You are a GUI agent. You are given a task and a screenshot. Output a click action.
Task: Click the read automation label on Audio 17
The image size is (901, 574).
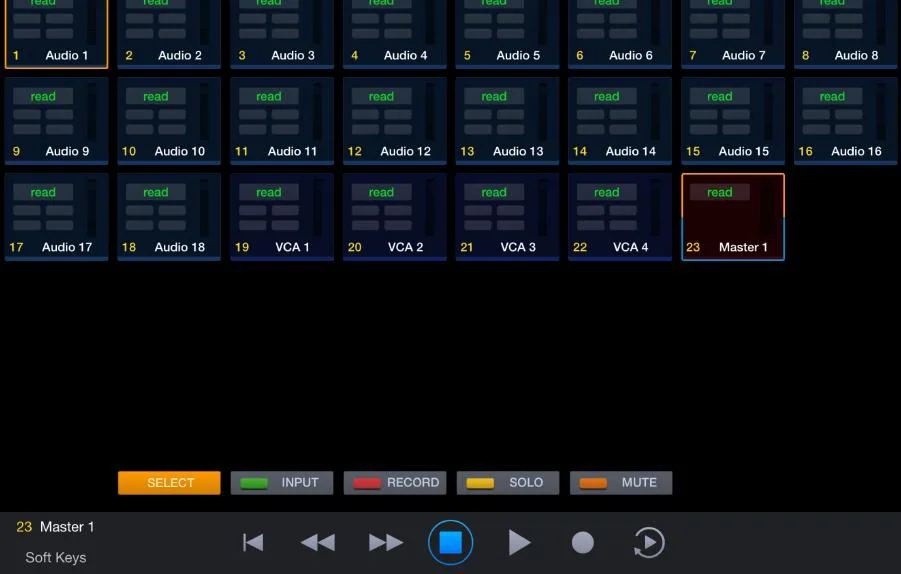point(43,192)
